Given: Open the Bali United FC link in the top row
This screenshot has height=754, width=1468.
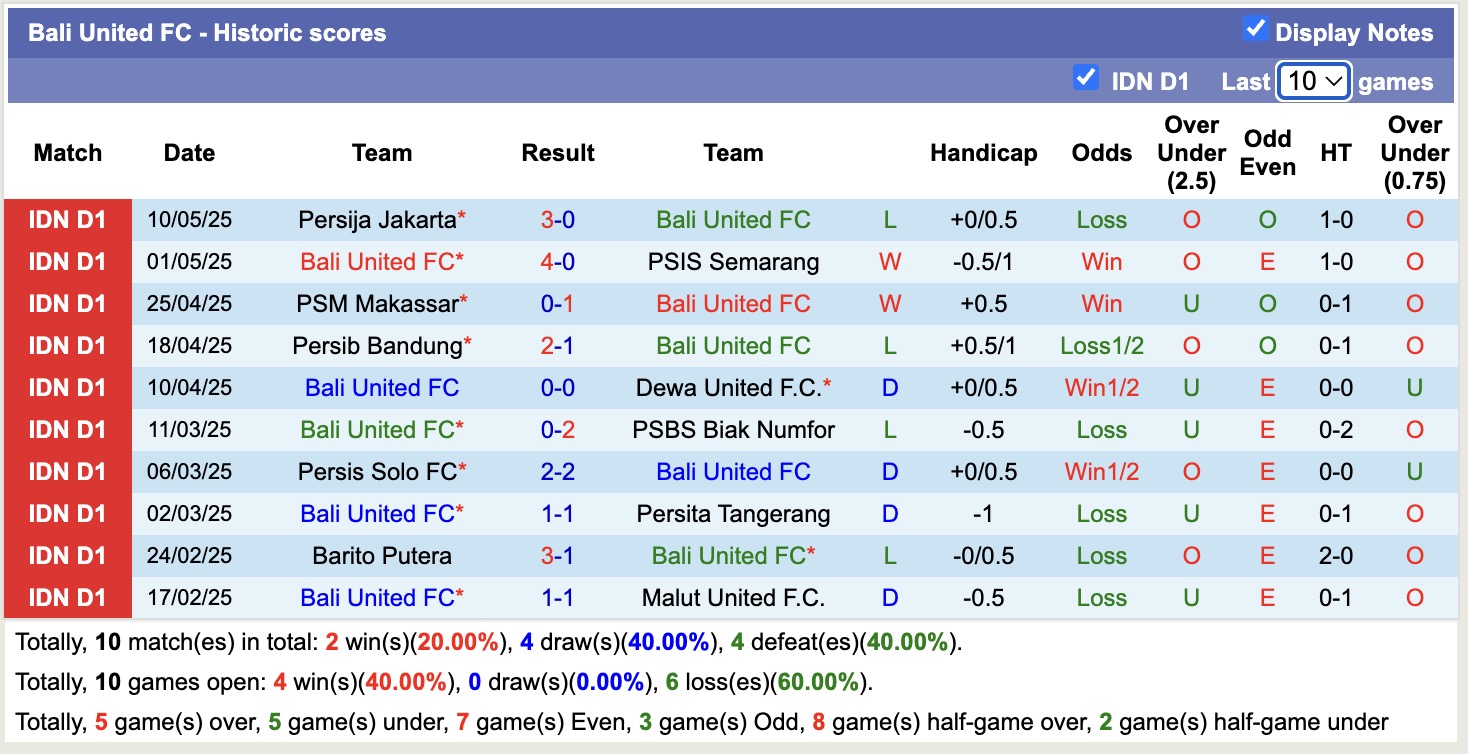Looking at the screenshot, I should point(733,220).
